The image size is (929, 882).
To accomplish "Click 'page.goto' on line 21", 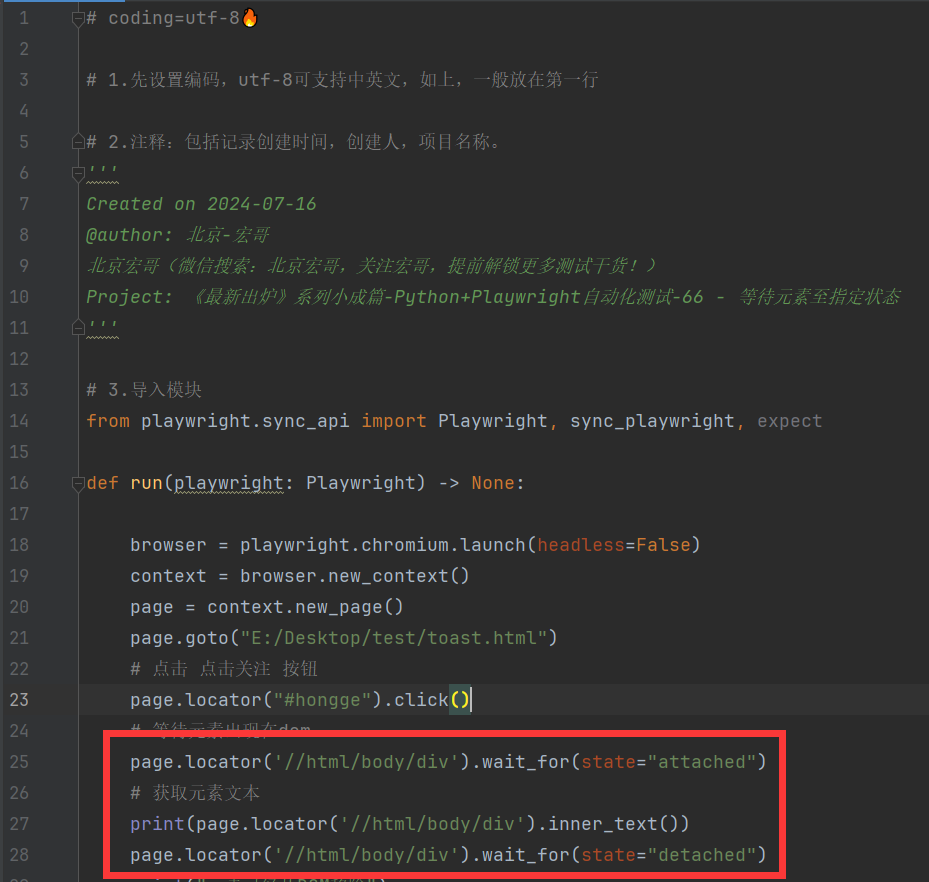I will (x=180, y=638).
